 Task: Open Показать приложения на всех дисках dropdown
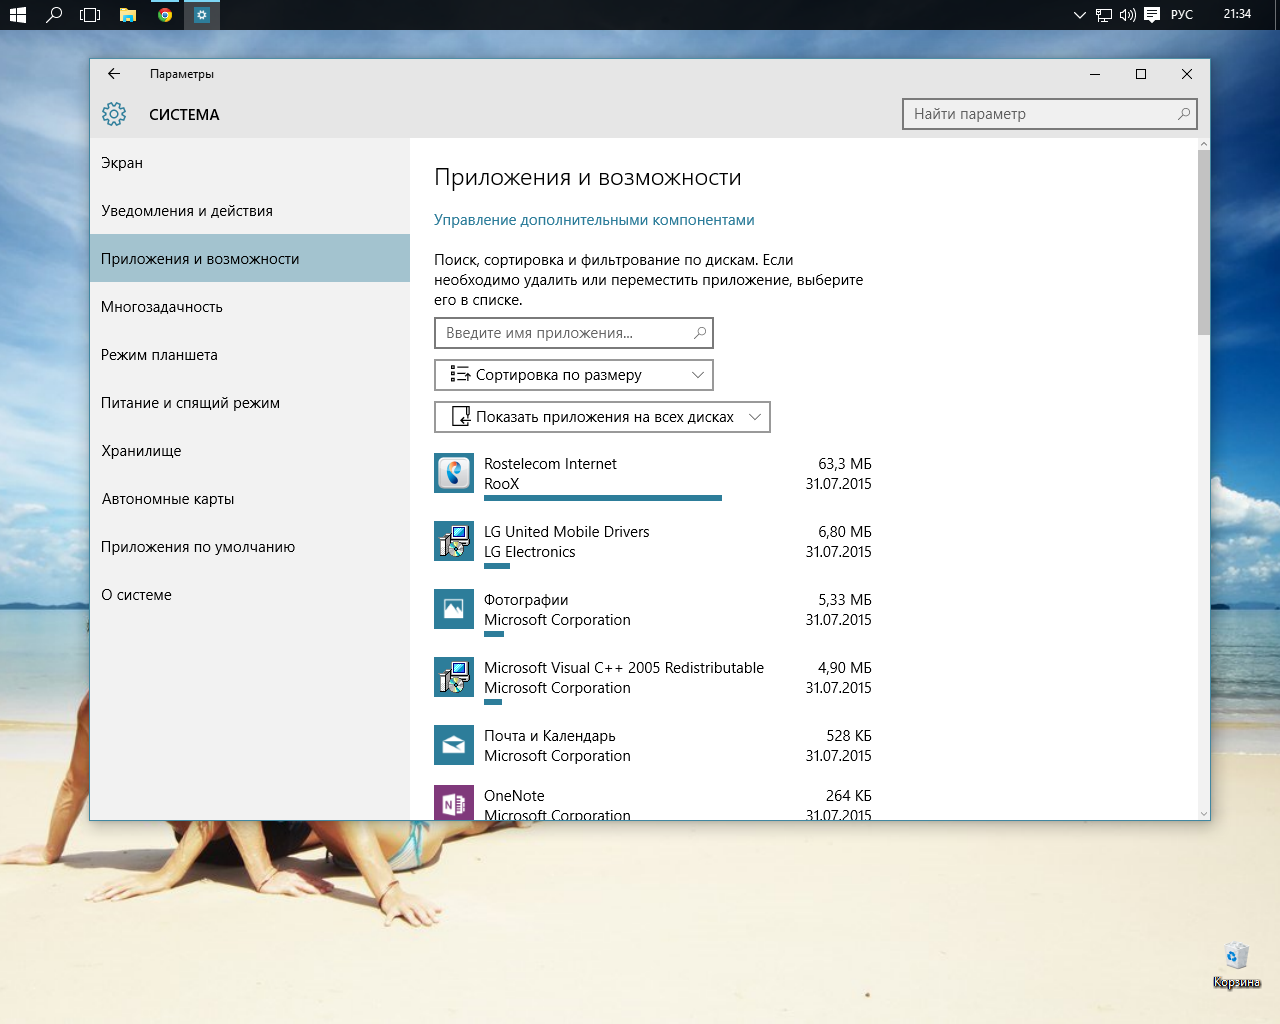[x=602, y=417]
